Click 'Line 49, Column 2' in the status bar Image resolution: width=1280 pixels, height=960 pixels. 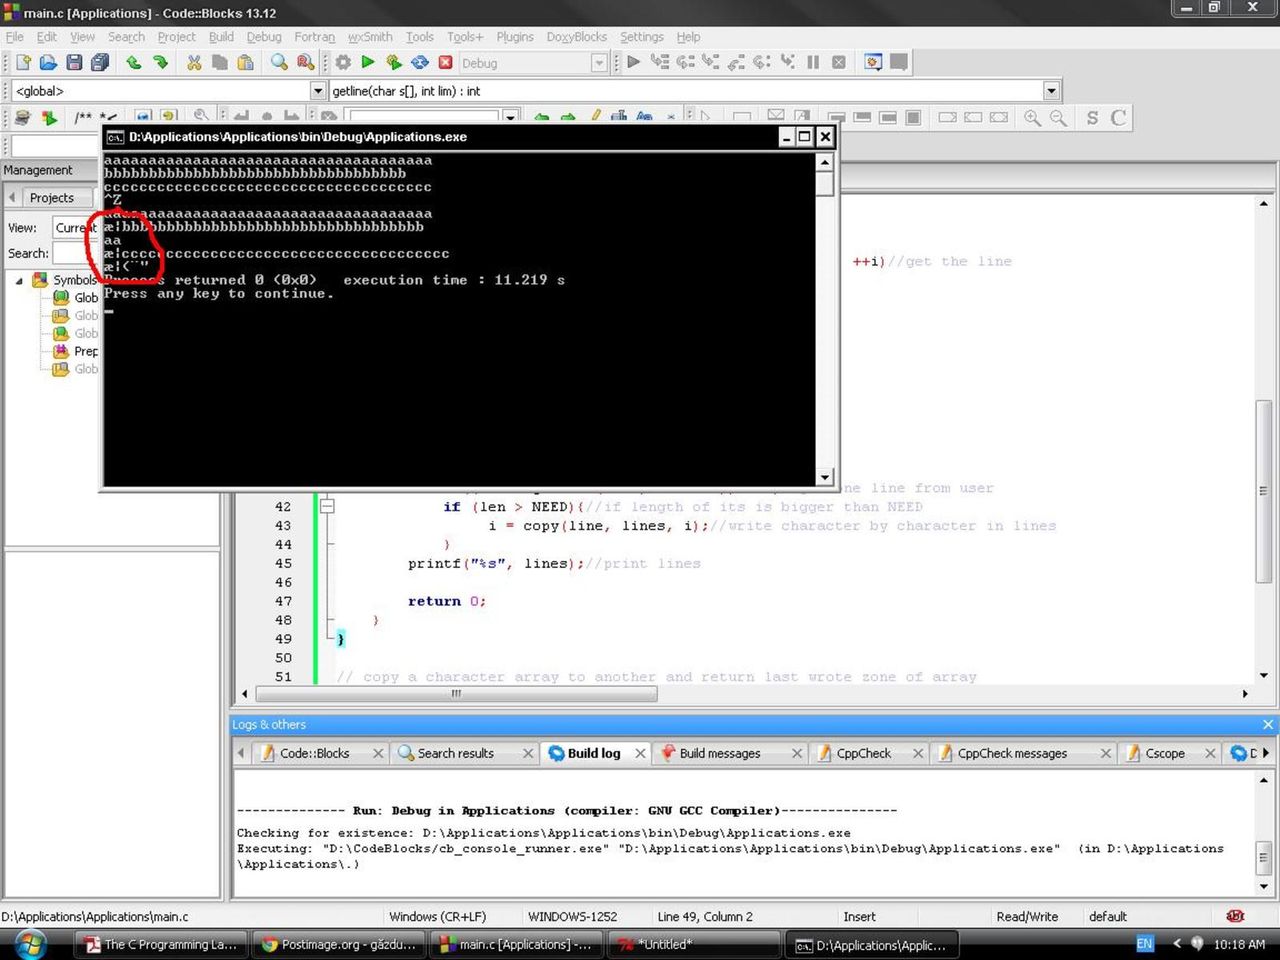[x=705, y=916]
